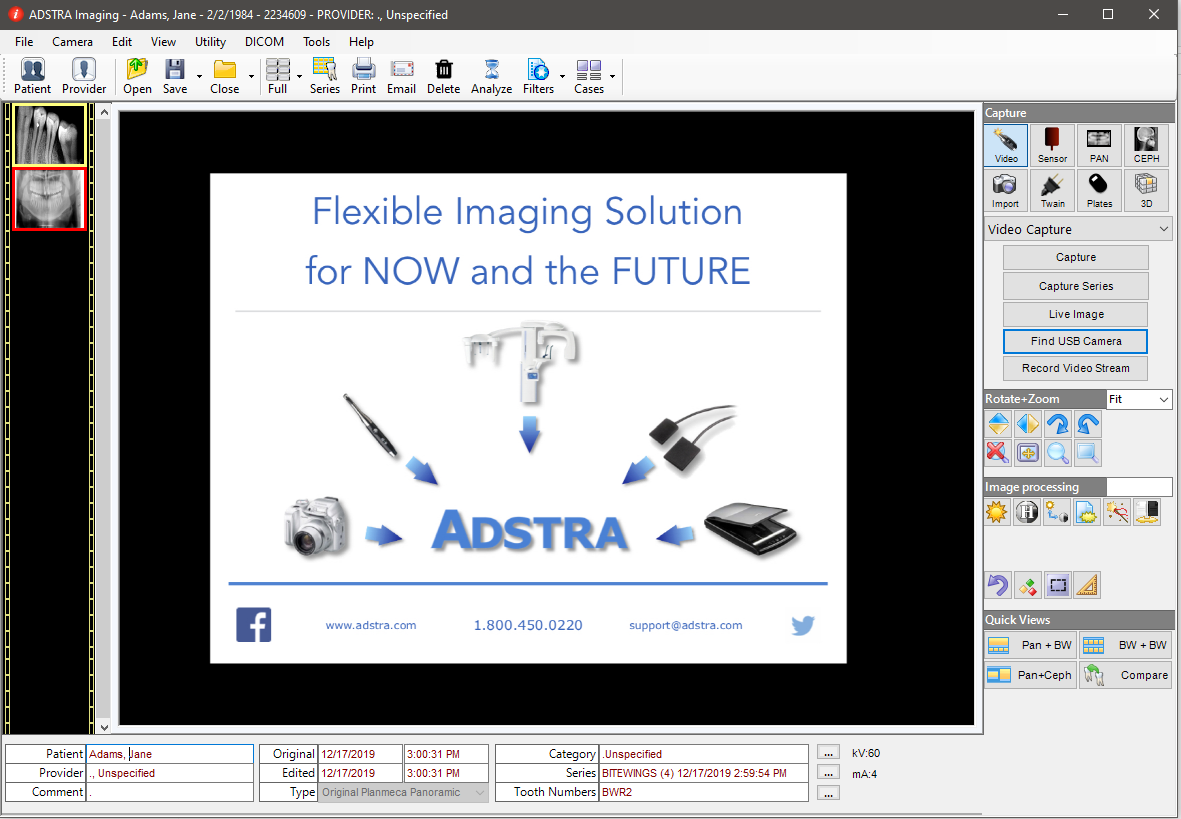The image size is (1181, 819).
Task: Open the Patient selection toolbar icon
Action: click(32, 76)
